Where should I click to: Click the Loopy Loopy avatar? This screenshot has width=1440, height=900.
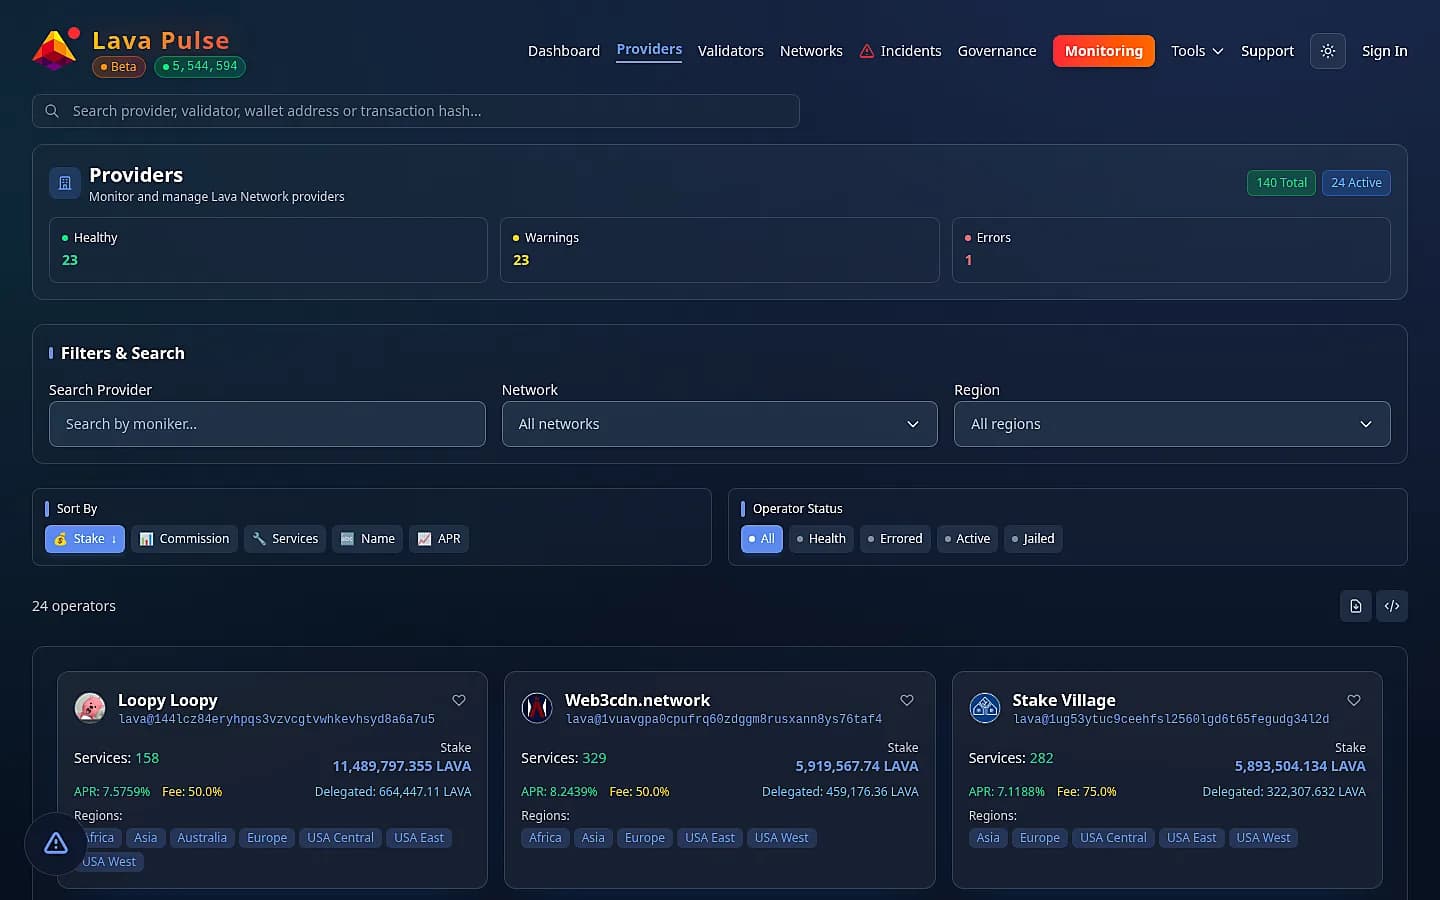[90, 708]
